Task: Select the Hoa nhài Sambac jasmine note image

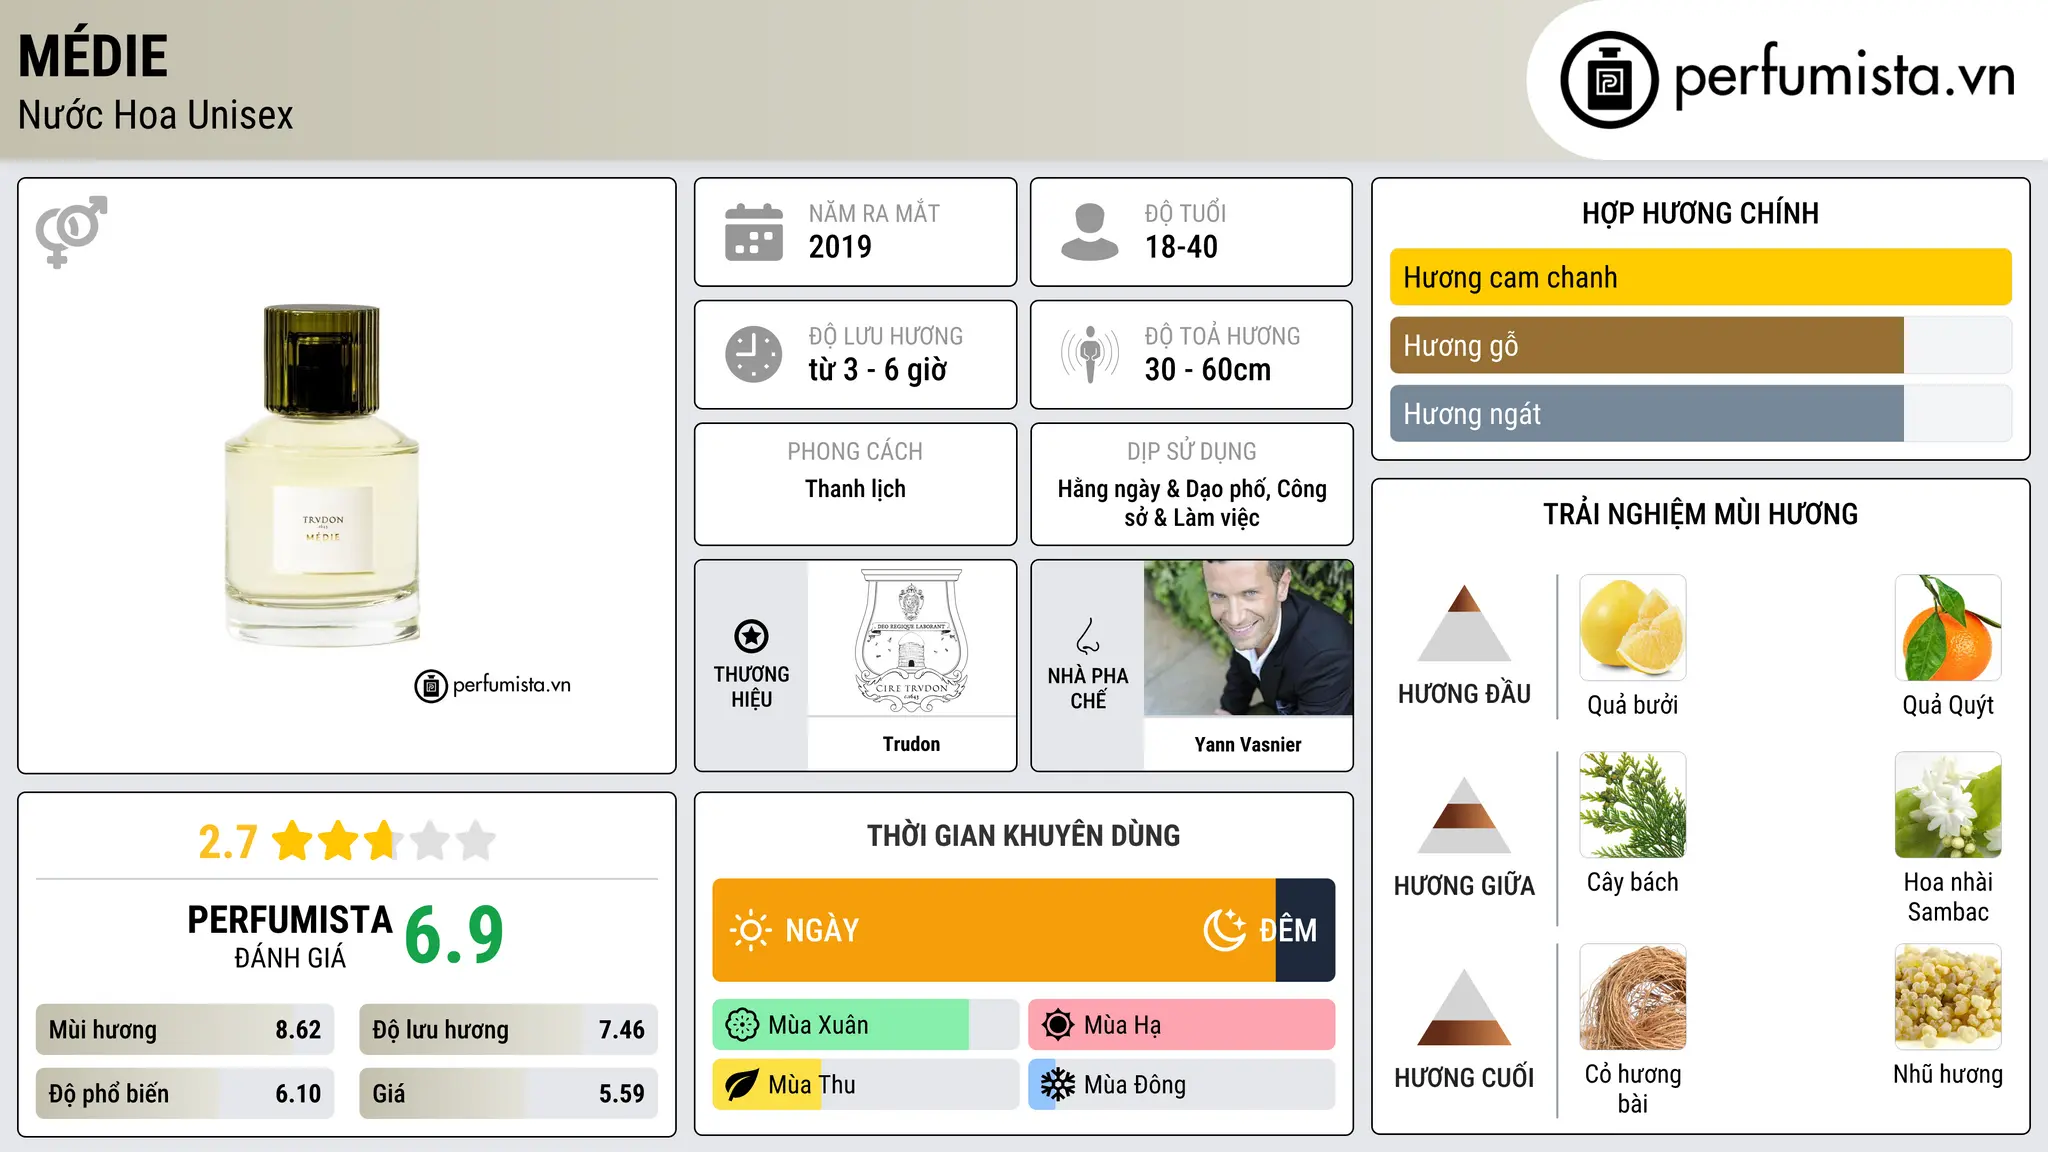Action: [x=1948, y=805]
